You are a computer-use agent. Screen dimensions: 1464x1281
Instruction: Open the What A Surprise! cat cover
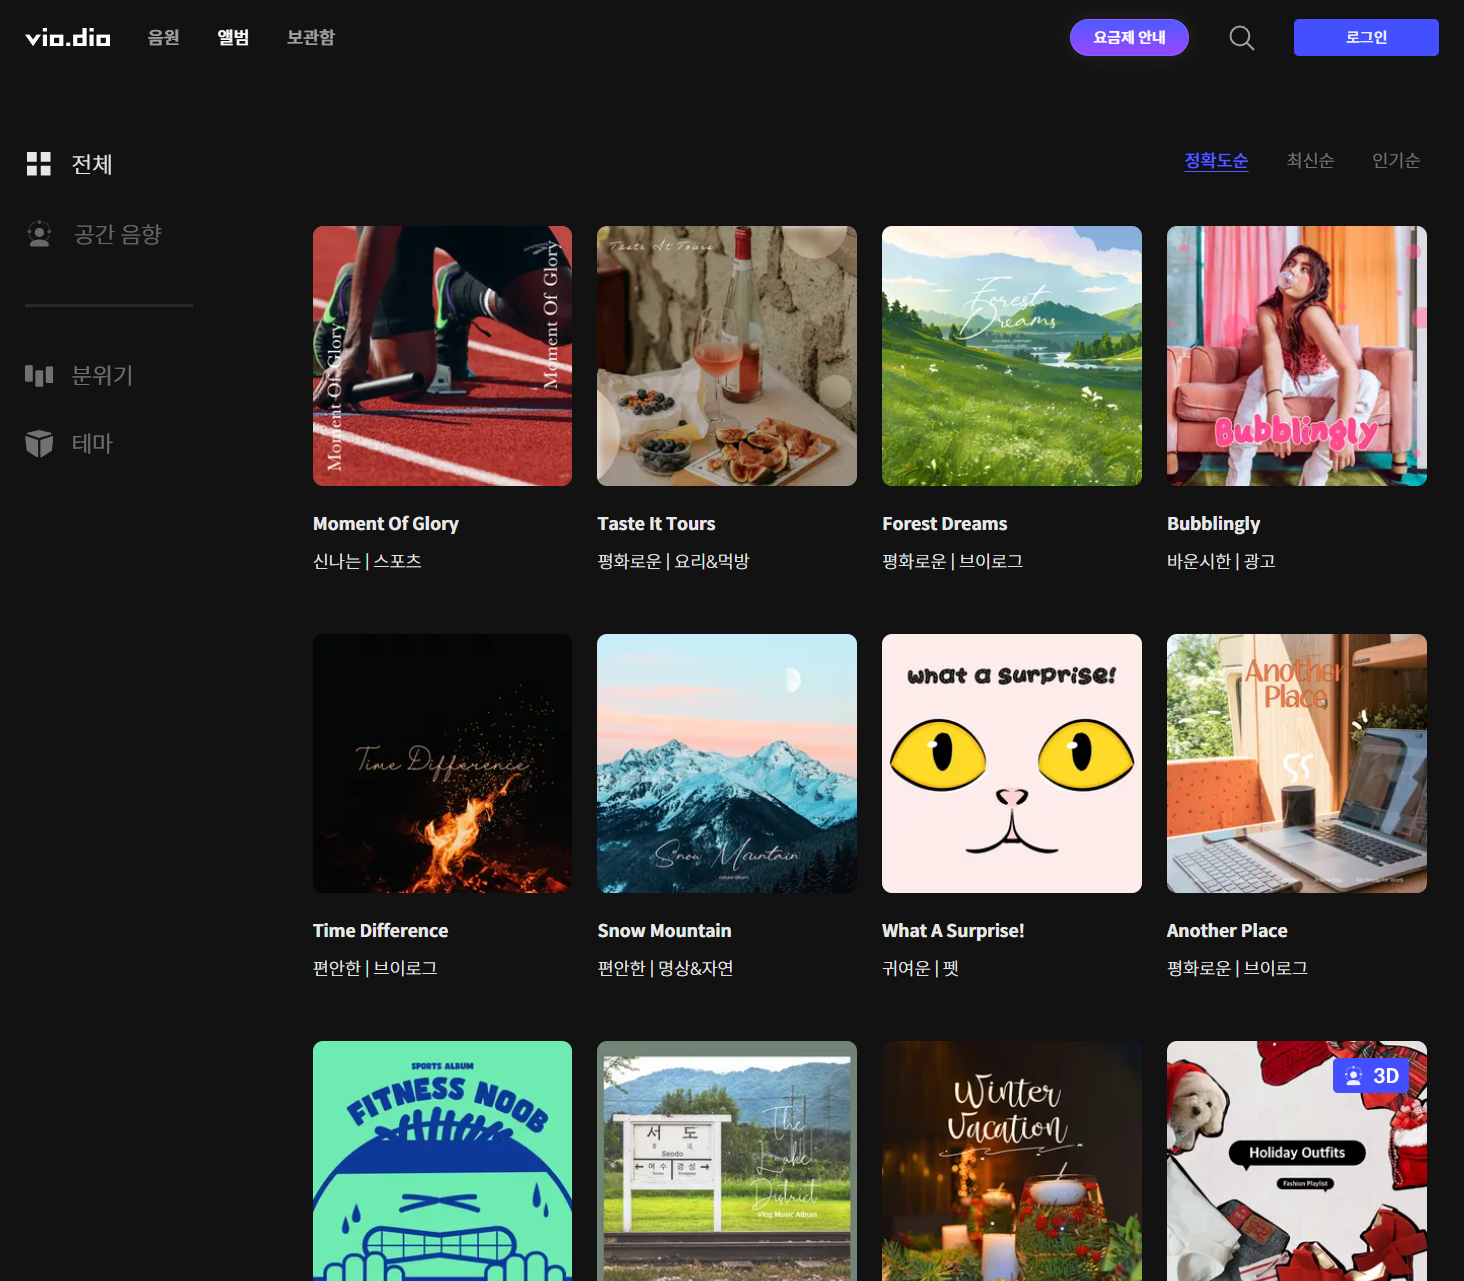[x=1011, y=763]
